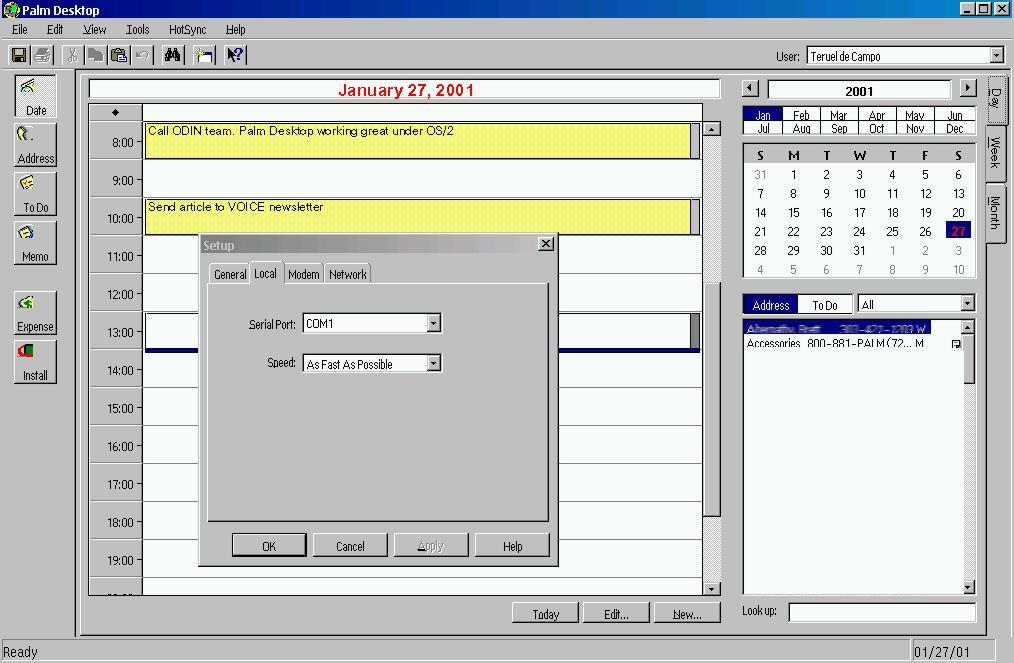Go to next year arrow
This screenshot has width=1014, height=663.
[x=968, y=87]
